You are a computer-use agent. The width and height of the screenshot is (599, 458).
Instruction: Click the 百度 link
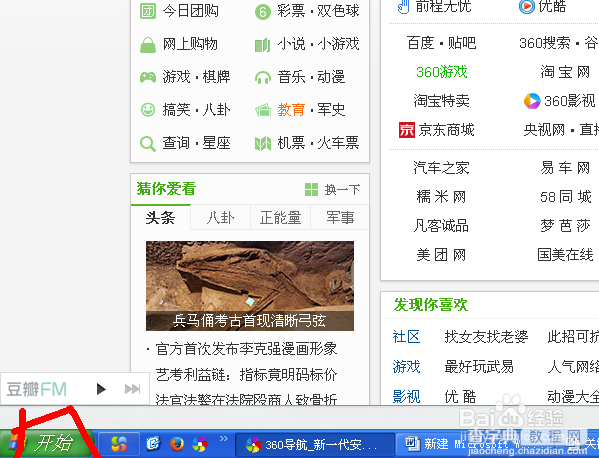click(421, 43)
